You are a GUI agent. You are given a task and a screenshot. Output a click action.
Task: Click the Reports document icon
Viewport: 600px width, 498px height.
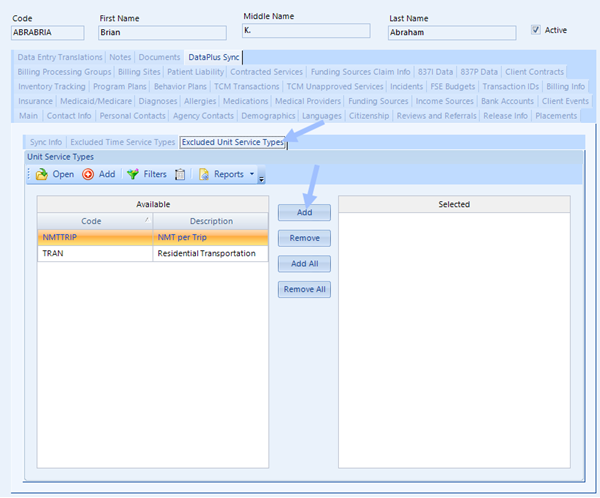point(204,174)
